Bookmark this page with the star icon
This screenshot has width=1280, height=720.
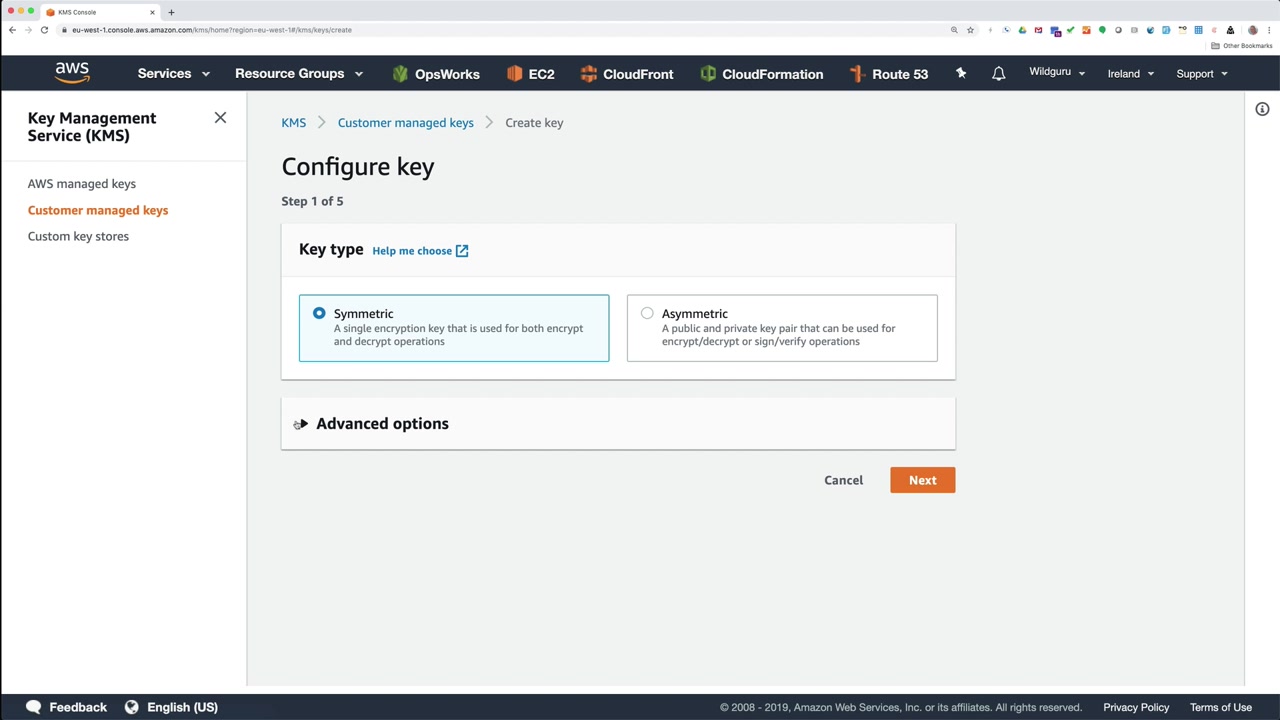pos(970,30)
